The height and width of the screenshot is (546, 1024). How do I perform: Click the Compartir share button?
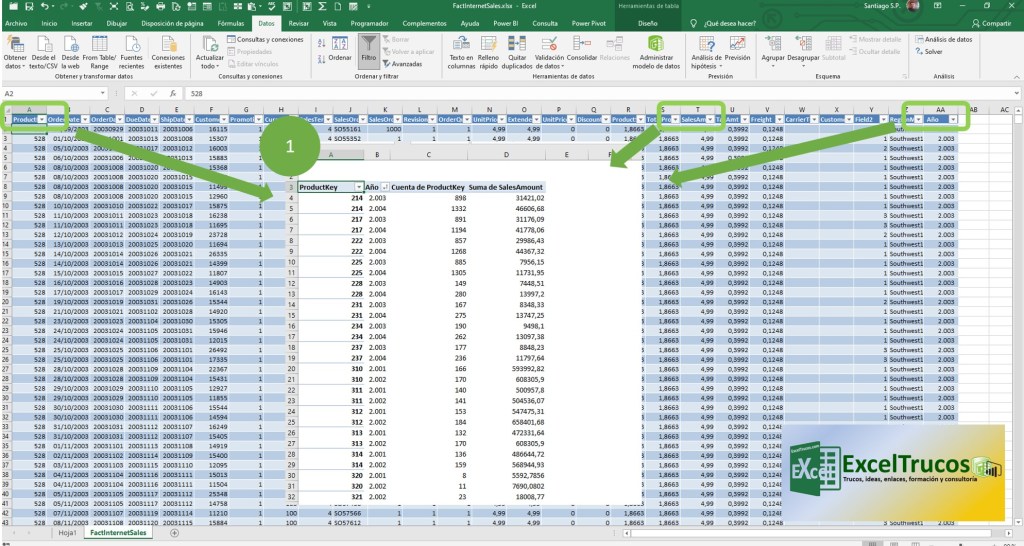[x=989, y=22]
